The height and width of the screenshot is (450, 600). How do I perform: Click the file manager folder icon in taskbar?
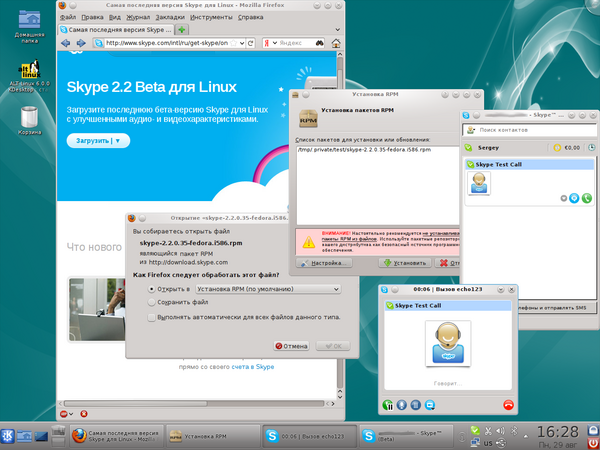tap(24, 436)
